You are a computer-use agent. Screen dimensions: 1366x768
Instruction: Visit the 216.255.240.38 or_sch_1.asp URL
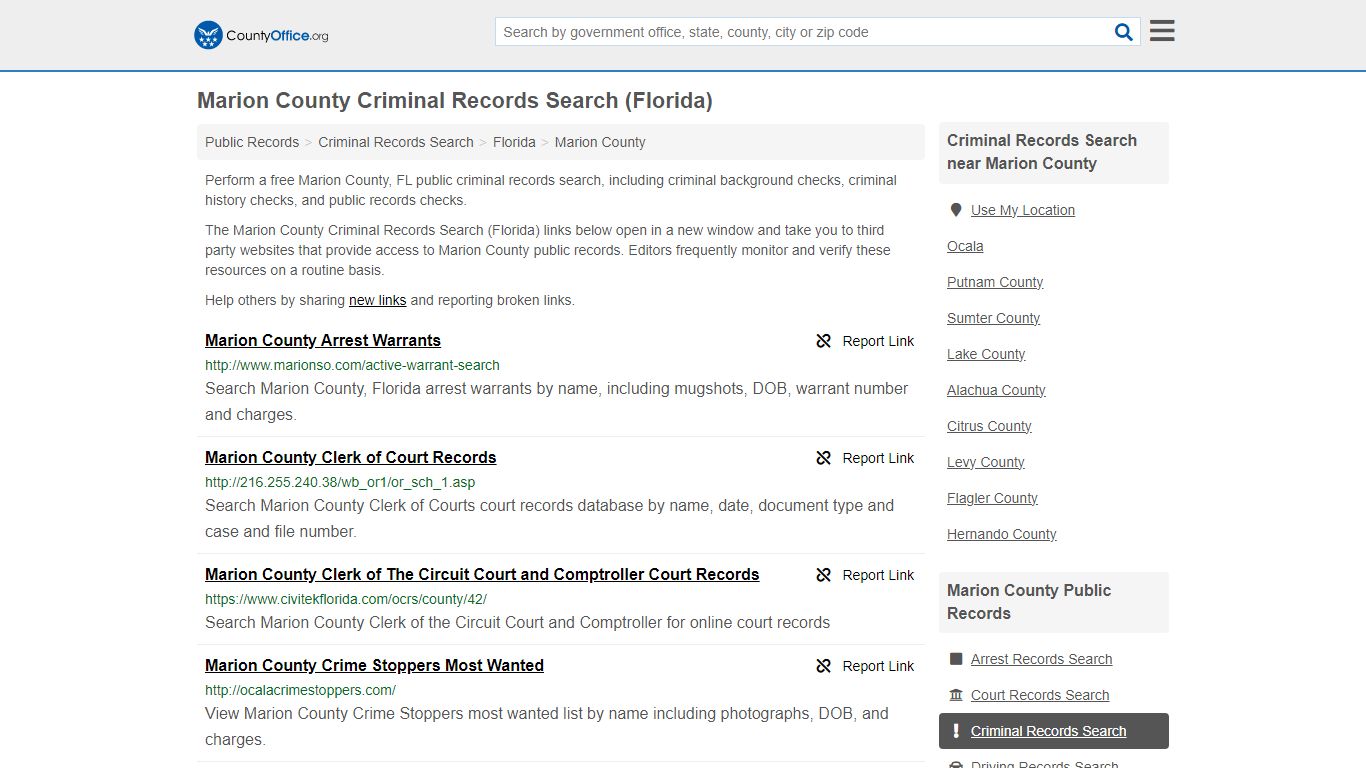340,482
